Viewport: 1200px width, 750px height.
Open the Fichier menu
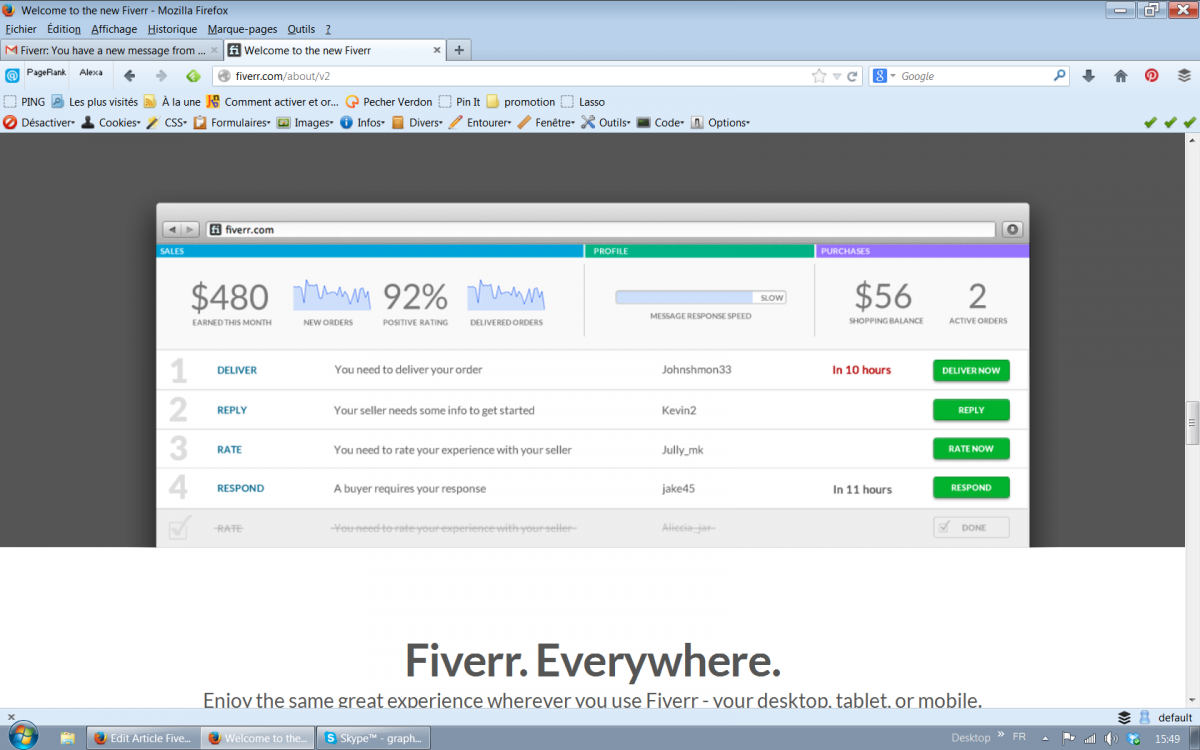[x=21, y=29]
